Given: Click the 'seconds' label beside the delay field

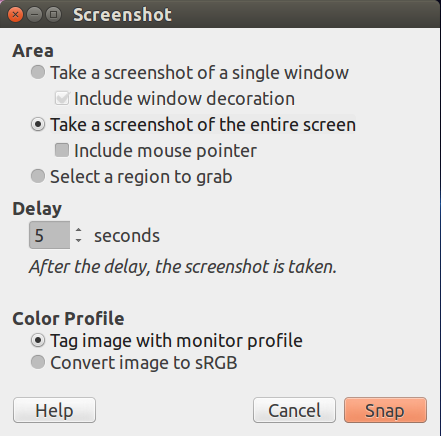Looking at the screenshot, I should (x=127, y=236).
